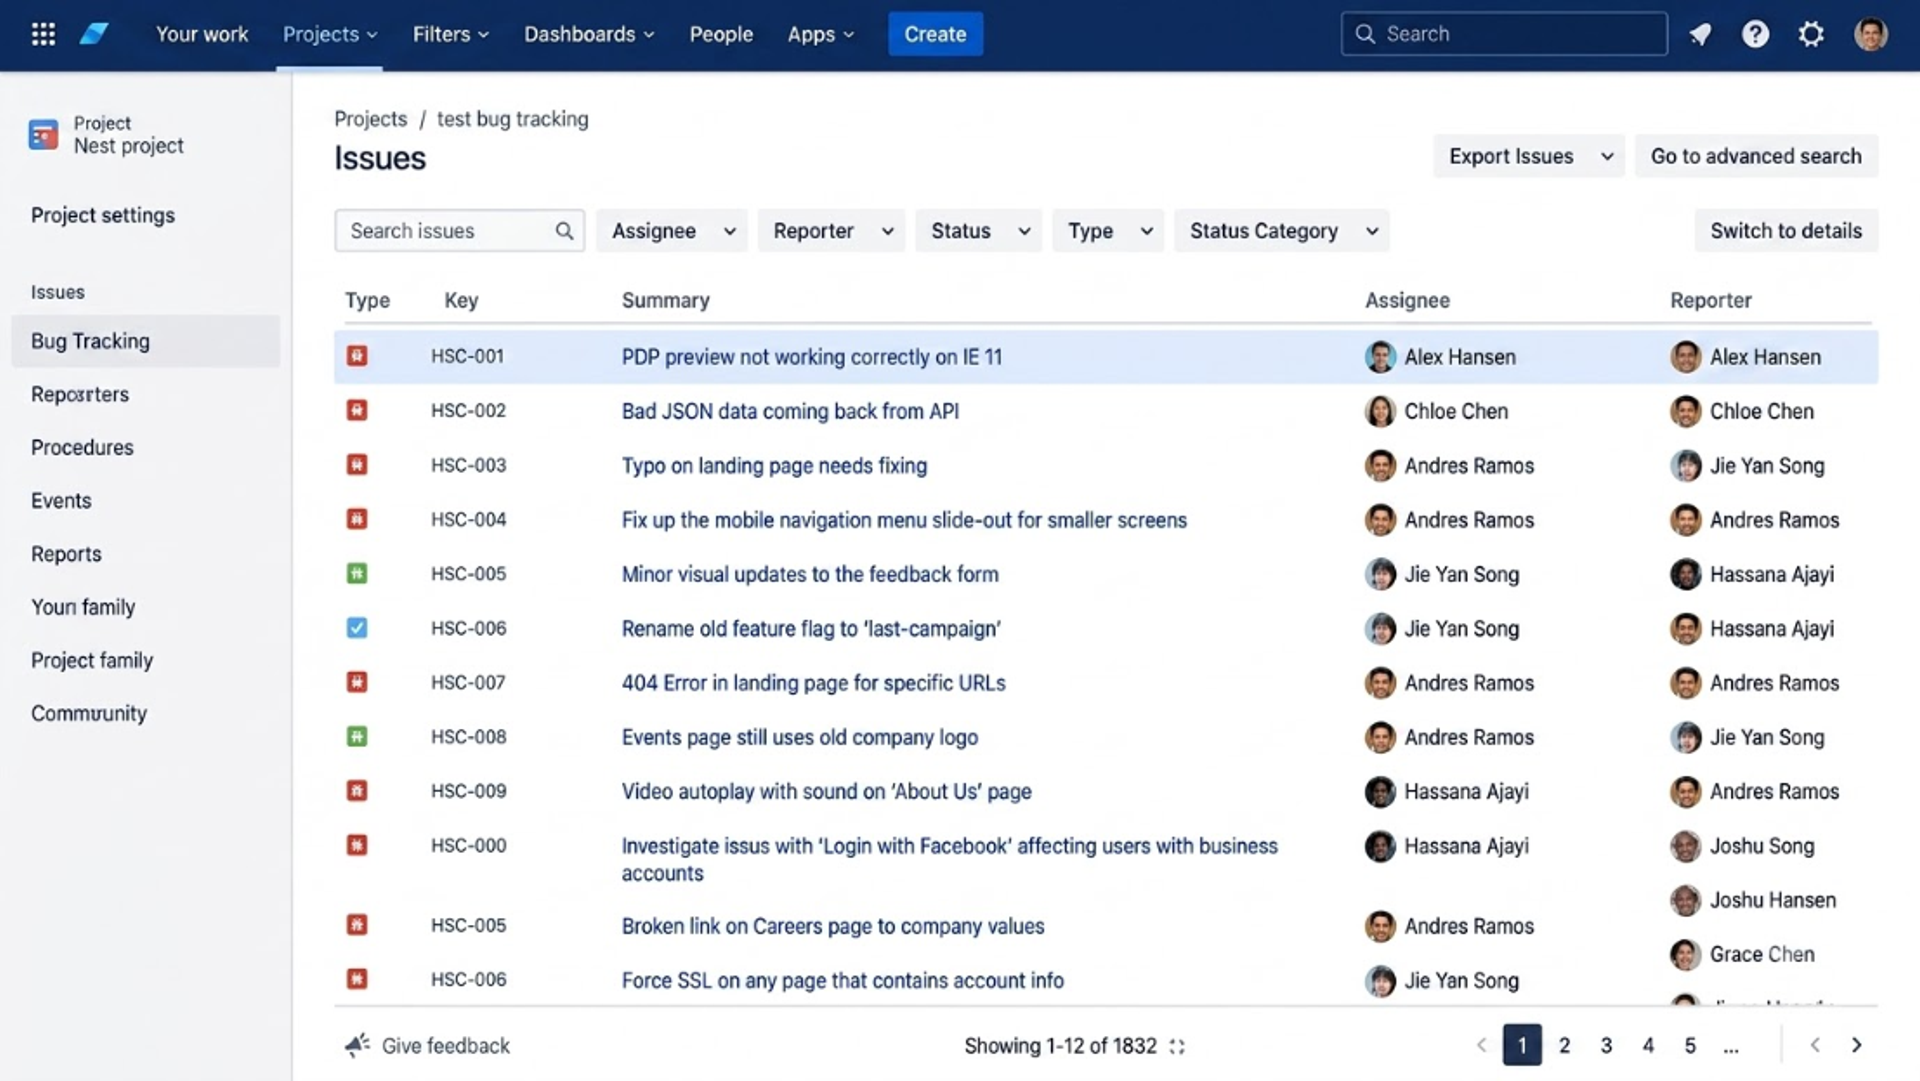
Task: Click Go to advanced search
Action: click(1756, 156)
